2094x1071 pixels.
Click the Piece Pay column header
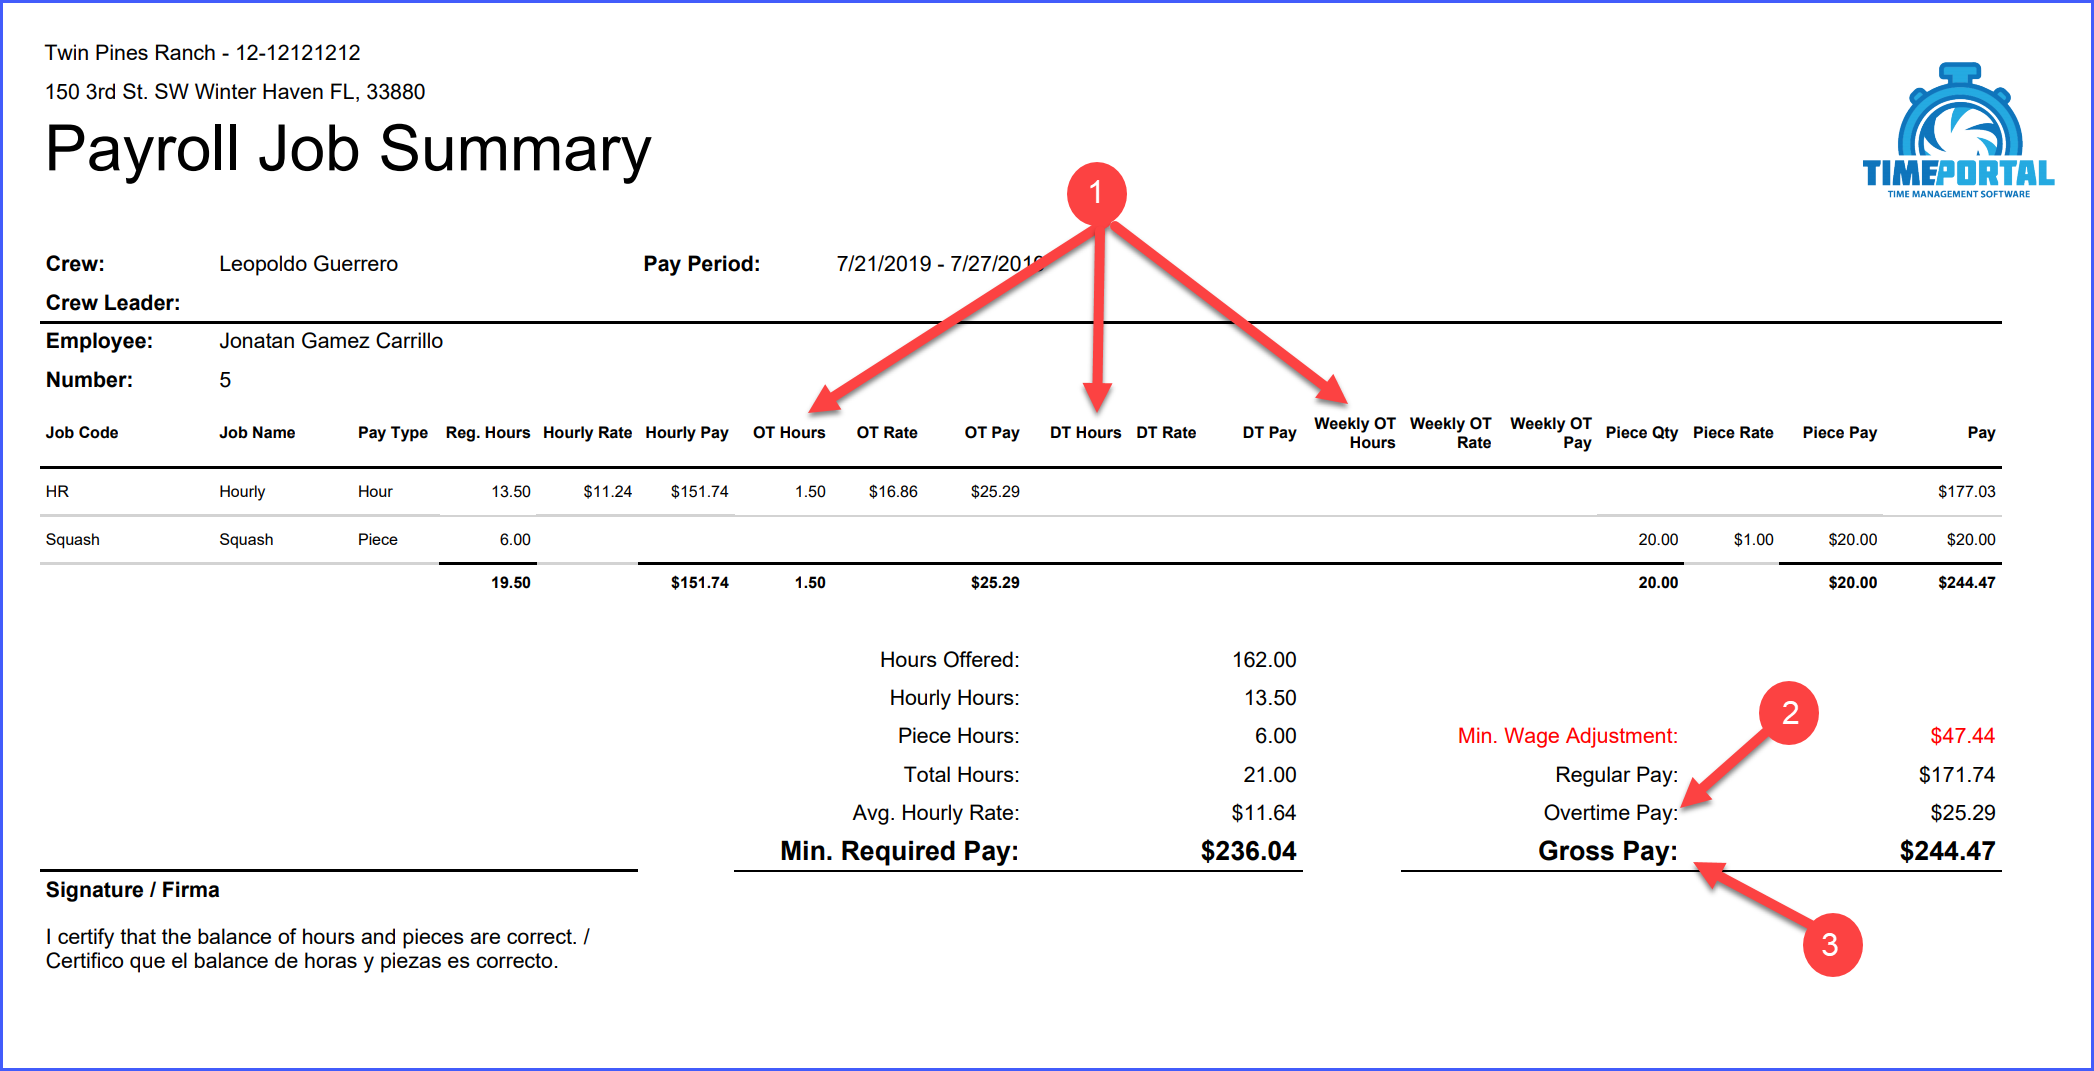[x=1840, y=433]
